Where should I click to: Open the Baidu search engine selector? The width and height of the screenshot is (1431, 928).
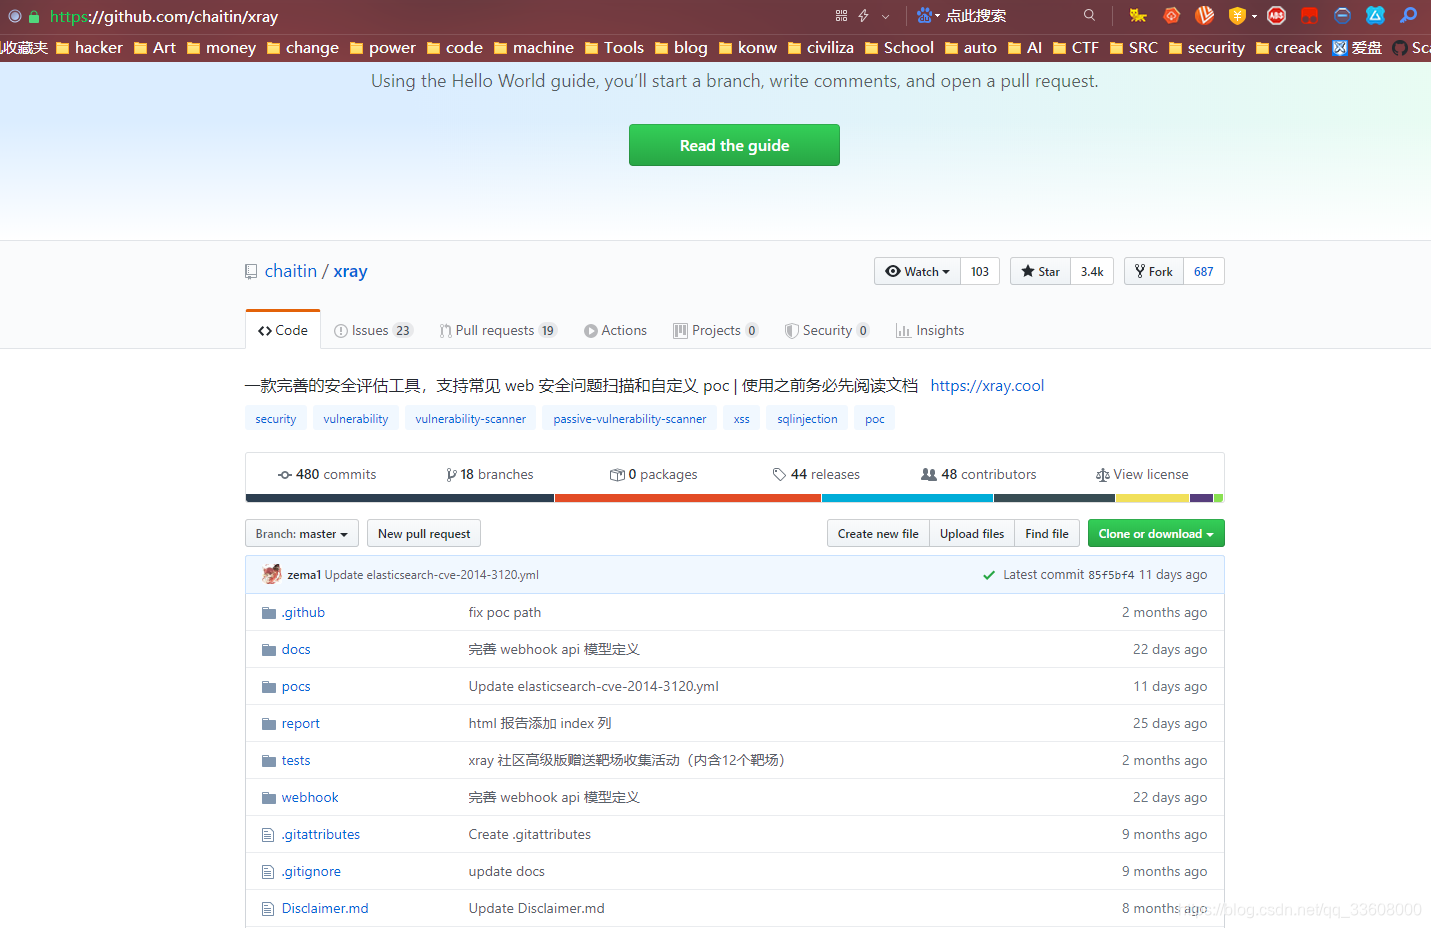[928, 16]
